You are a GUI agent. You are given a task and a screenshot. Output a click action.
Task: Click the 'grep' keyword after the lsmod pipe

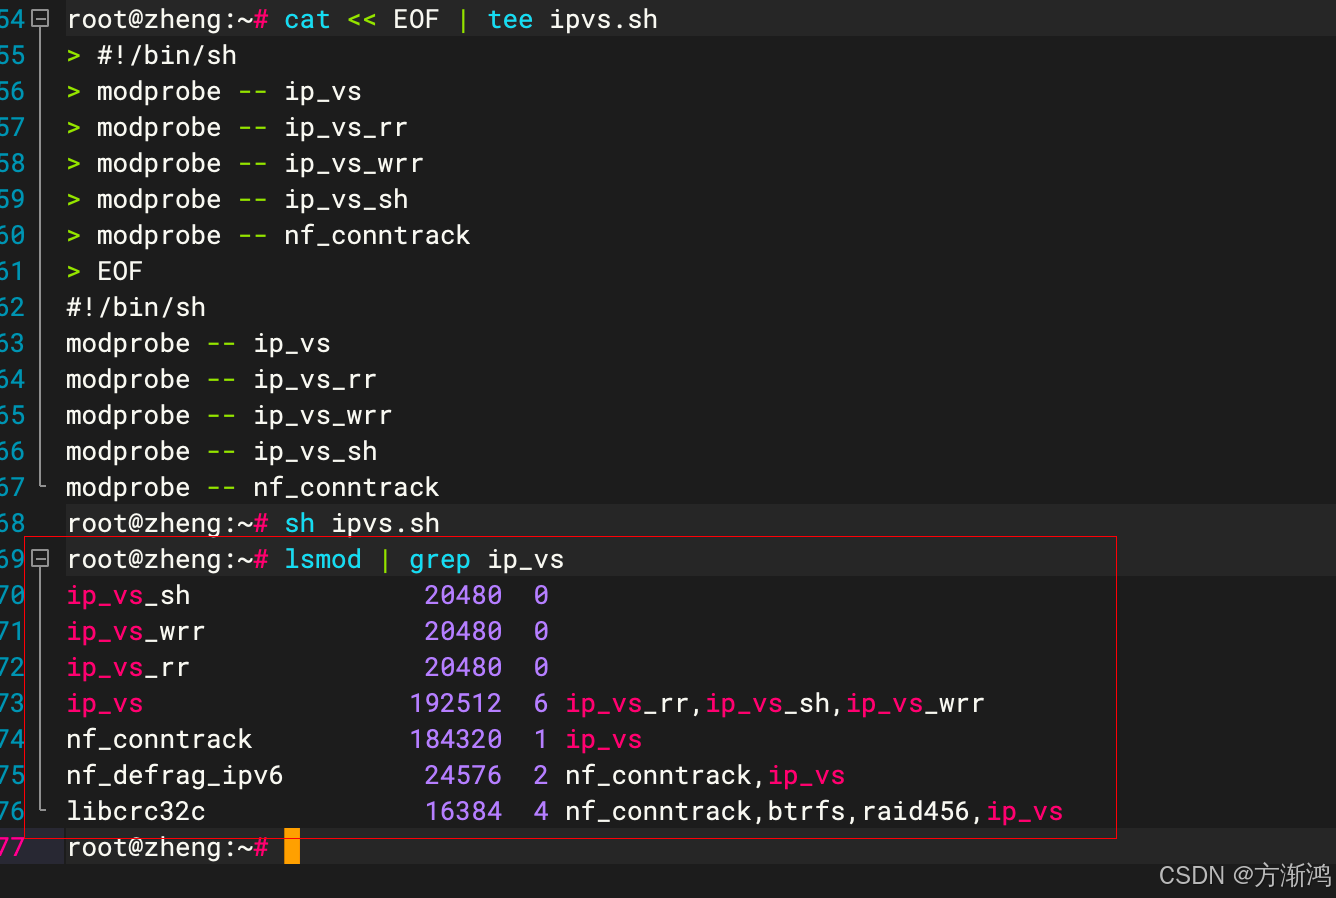tap(439, 559)
